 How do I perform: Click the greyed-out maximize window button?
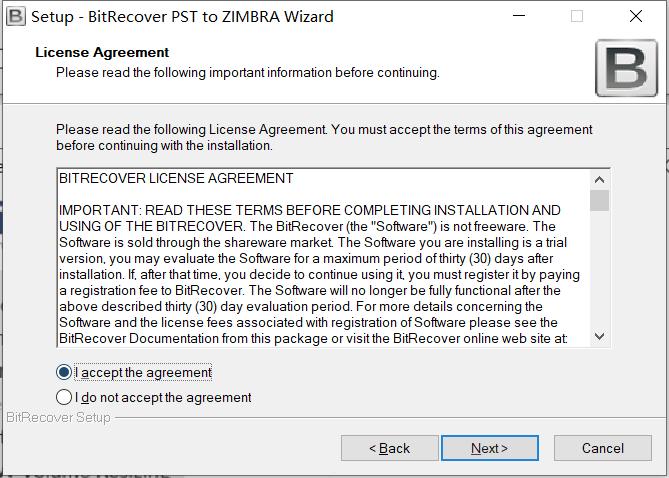577,16
